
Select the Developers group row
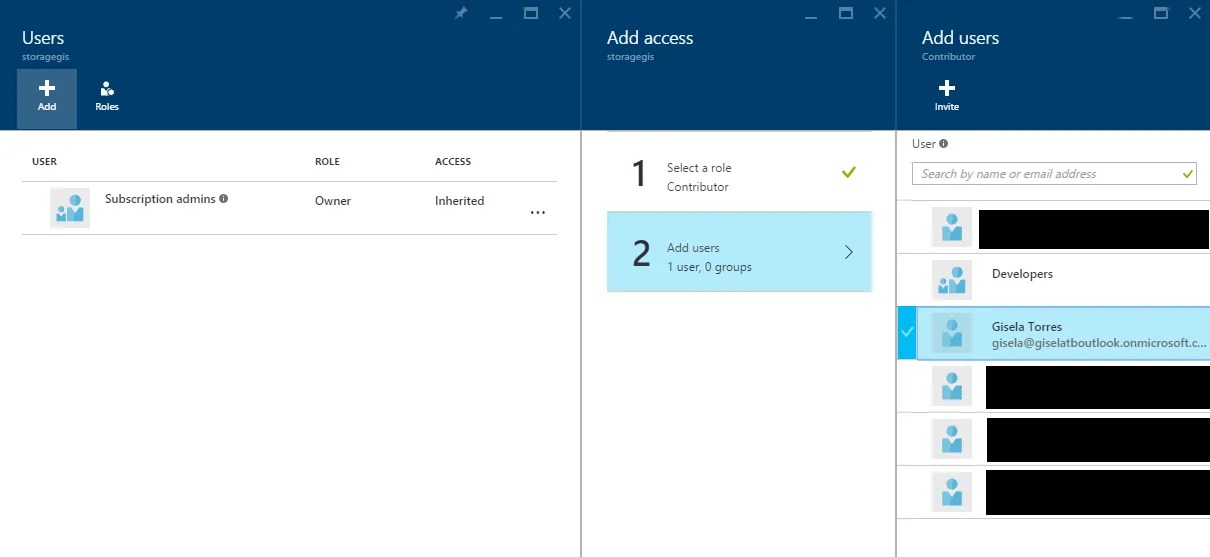click(1054, 280)
